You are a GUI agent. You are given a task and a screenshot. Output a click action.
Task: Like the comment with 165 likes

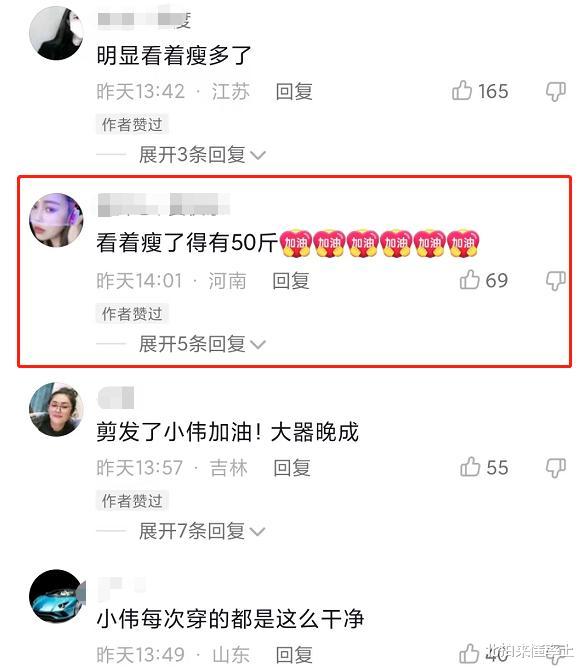point(462,91)
